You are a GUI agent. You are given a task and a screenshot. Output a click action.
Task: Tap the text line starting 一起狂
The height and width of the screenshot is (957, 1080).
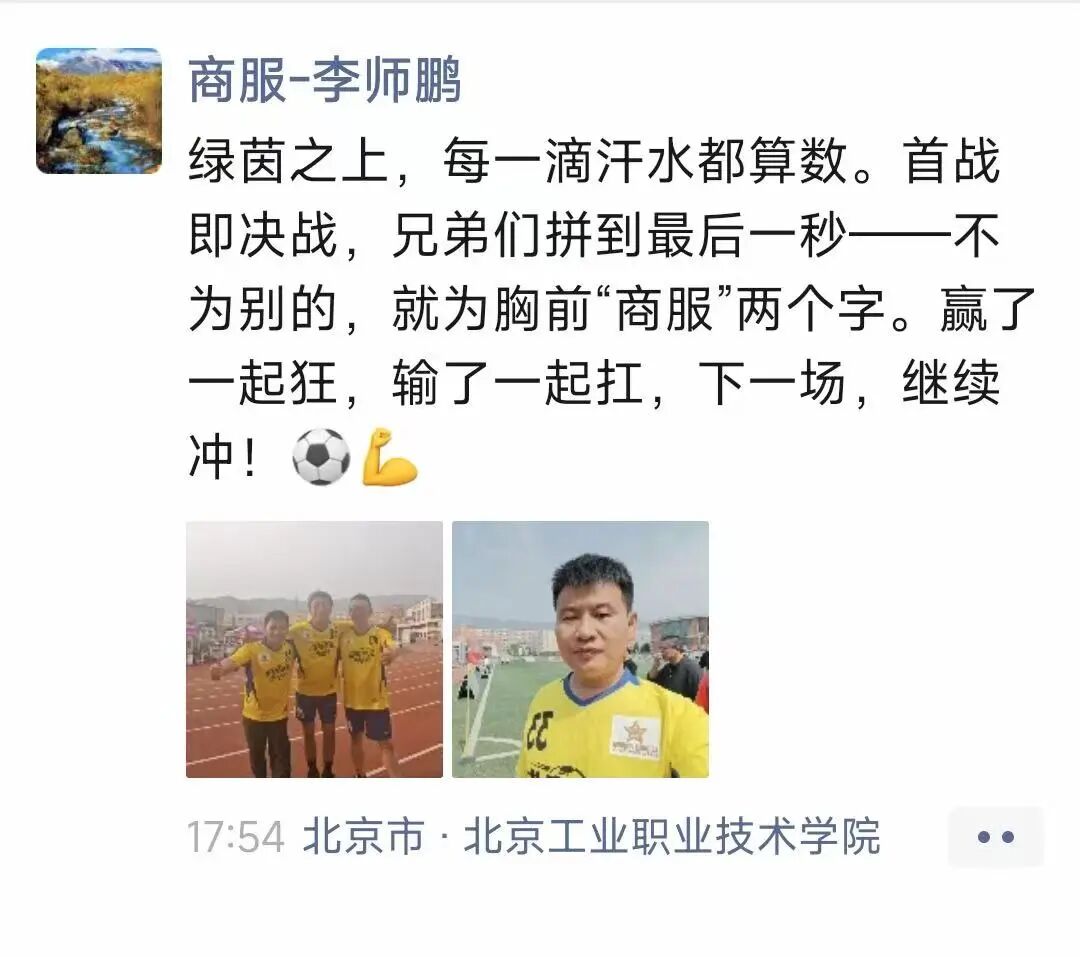594,382
